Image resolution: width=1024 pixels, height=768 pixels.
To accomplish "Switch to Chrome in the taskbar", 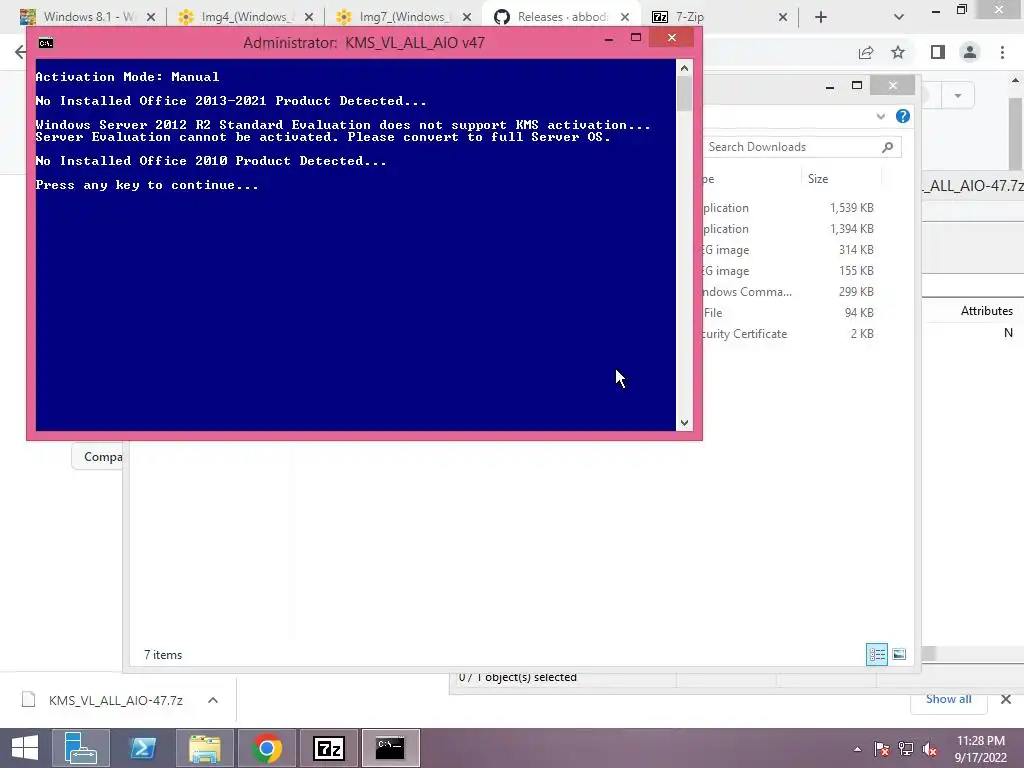I will tap(266, 748).
